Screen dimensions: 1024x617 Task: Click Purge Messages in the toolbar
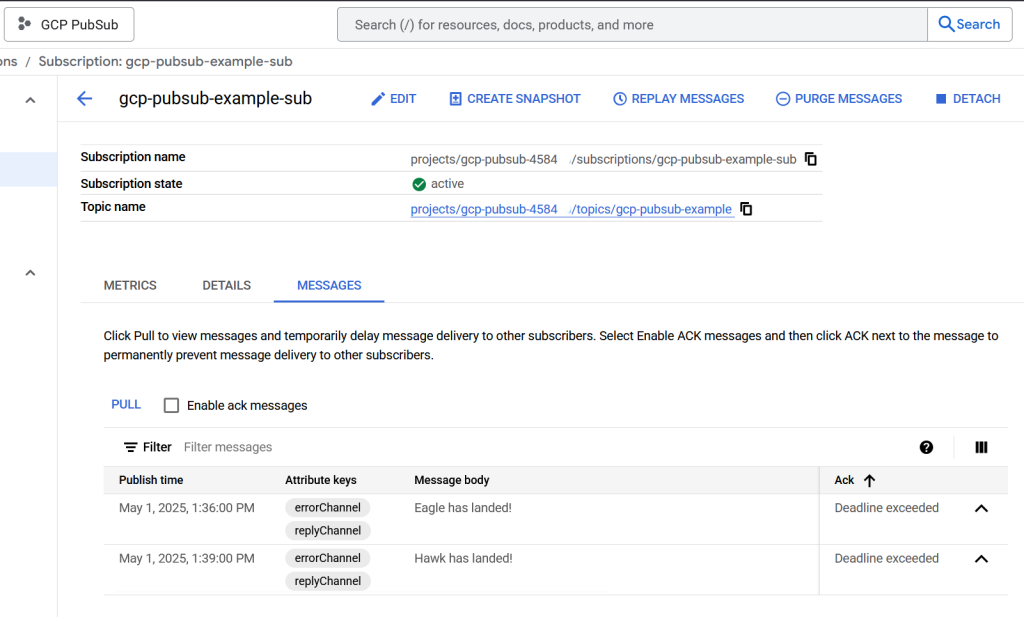coord(838,99)
